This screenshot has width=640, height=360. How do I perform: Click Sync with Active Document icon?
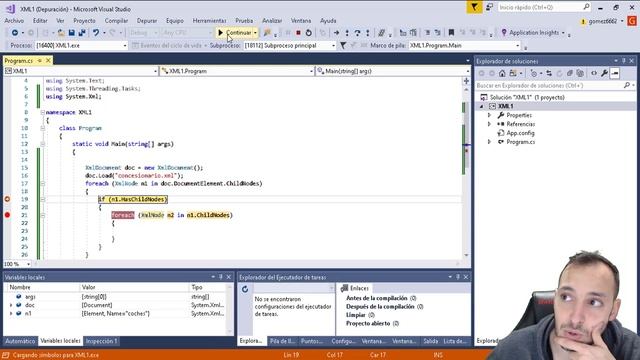[x=549, y=73]
